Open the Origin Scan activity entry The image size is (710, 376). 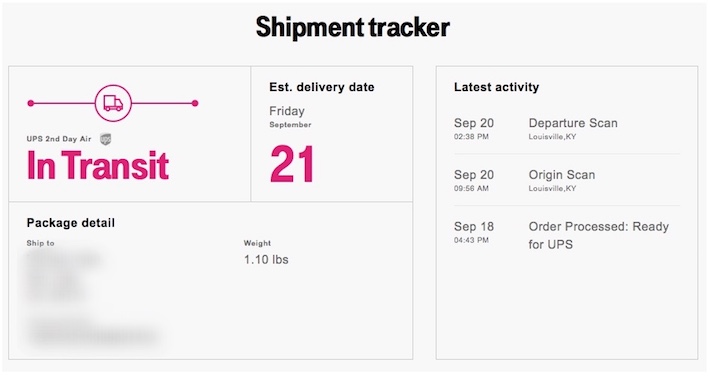[561, 180]
